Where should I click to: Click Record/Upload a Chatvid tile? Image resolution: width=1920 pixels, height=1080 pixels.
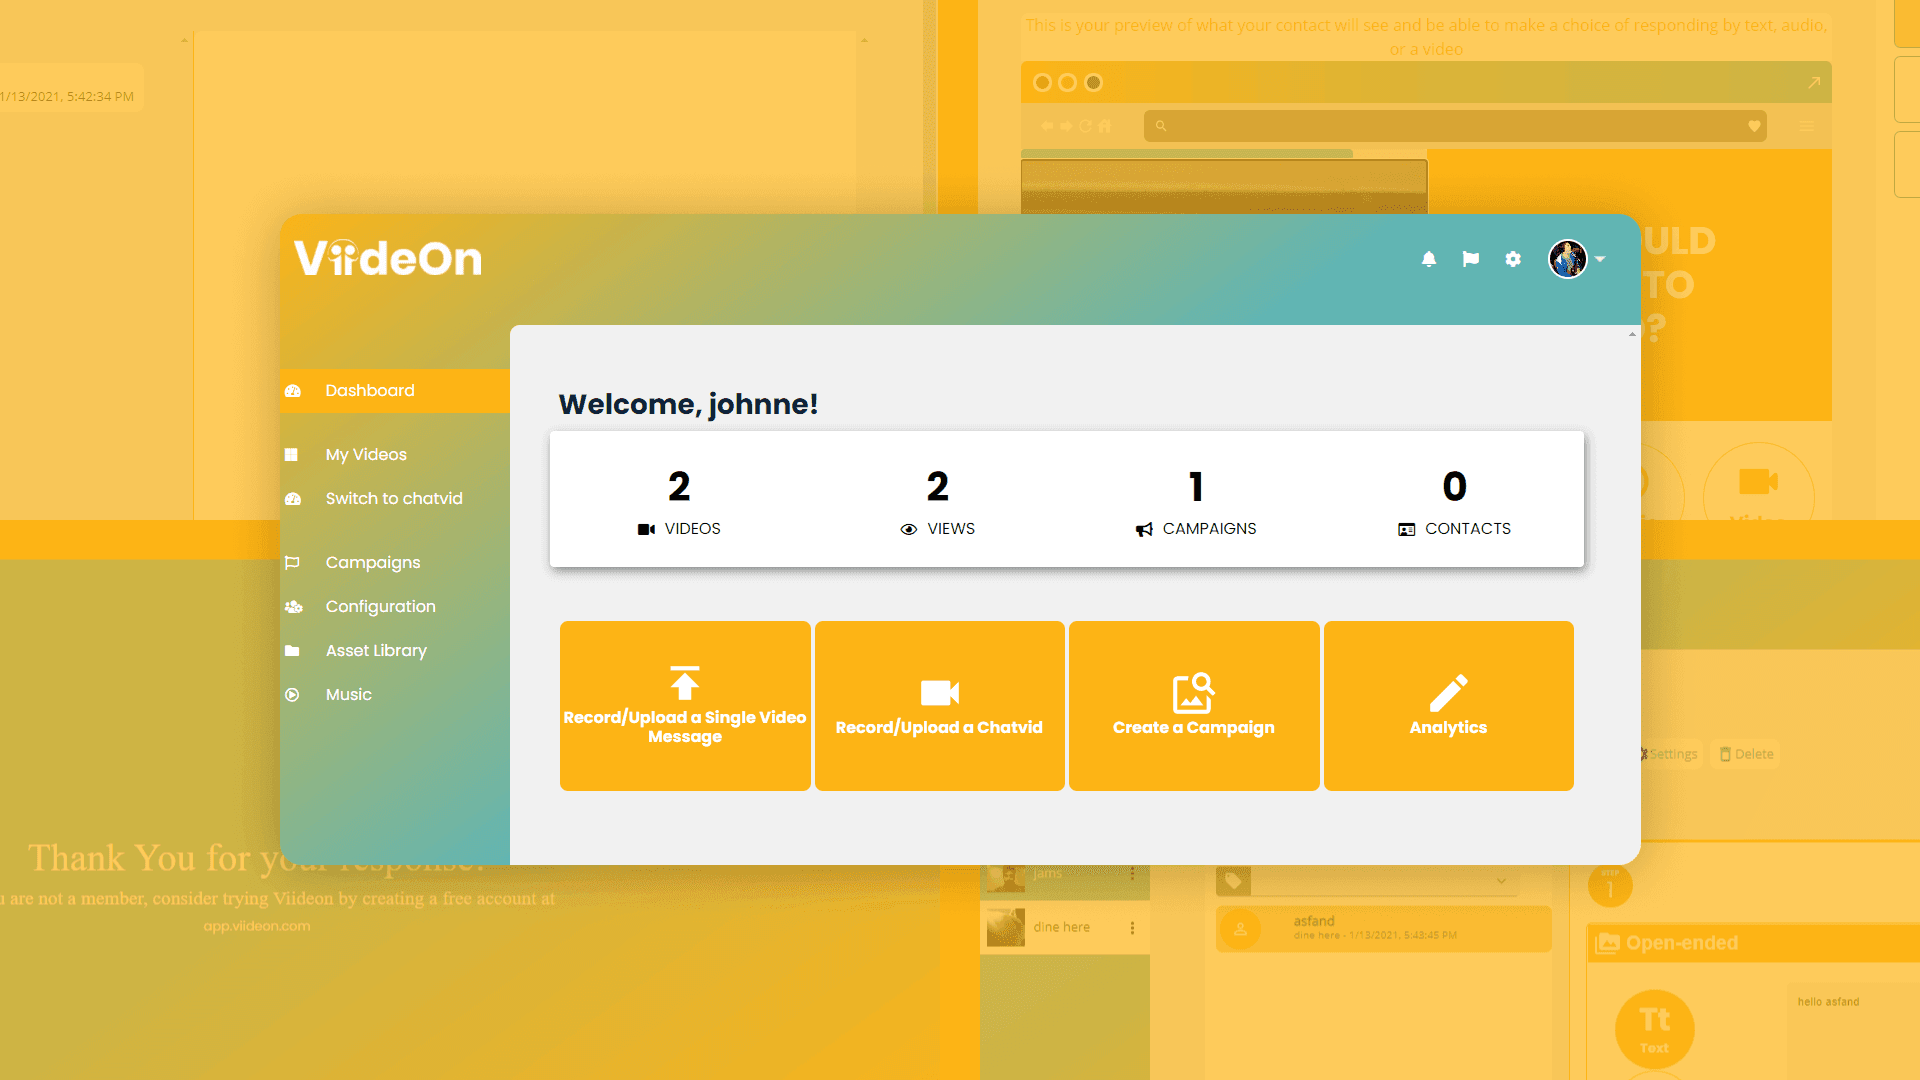[939, 706]
